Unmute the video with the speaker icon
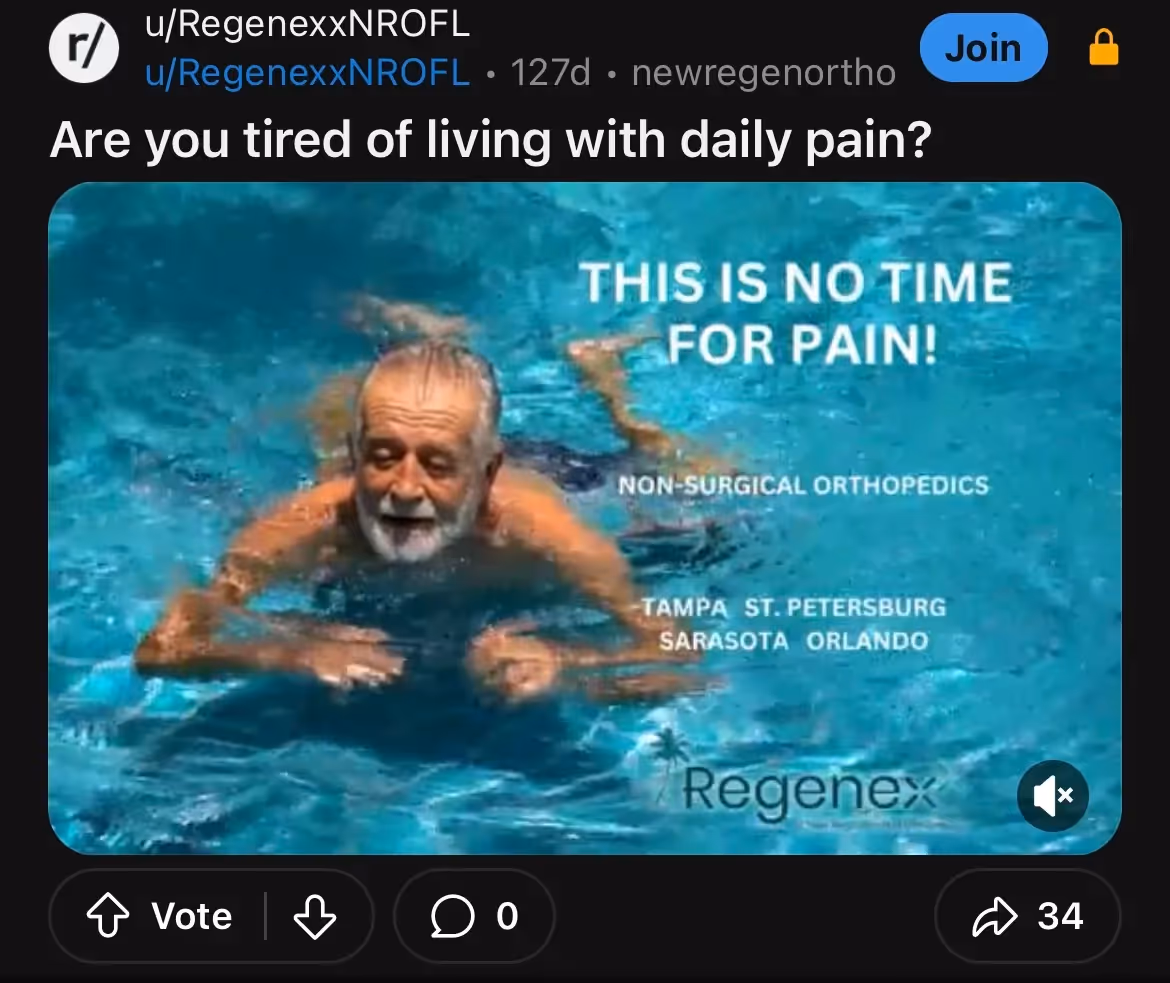The width and height of the screenshot is (1170, 983). (x=1053, y=796)
